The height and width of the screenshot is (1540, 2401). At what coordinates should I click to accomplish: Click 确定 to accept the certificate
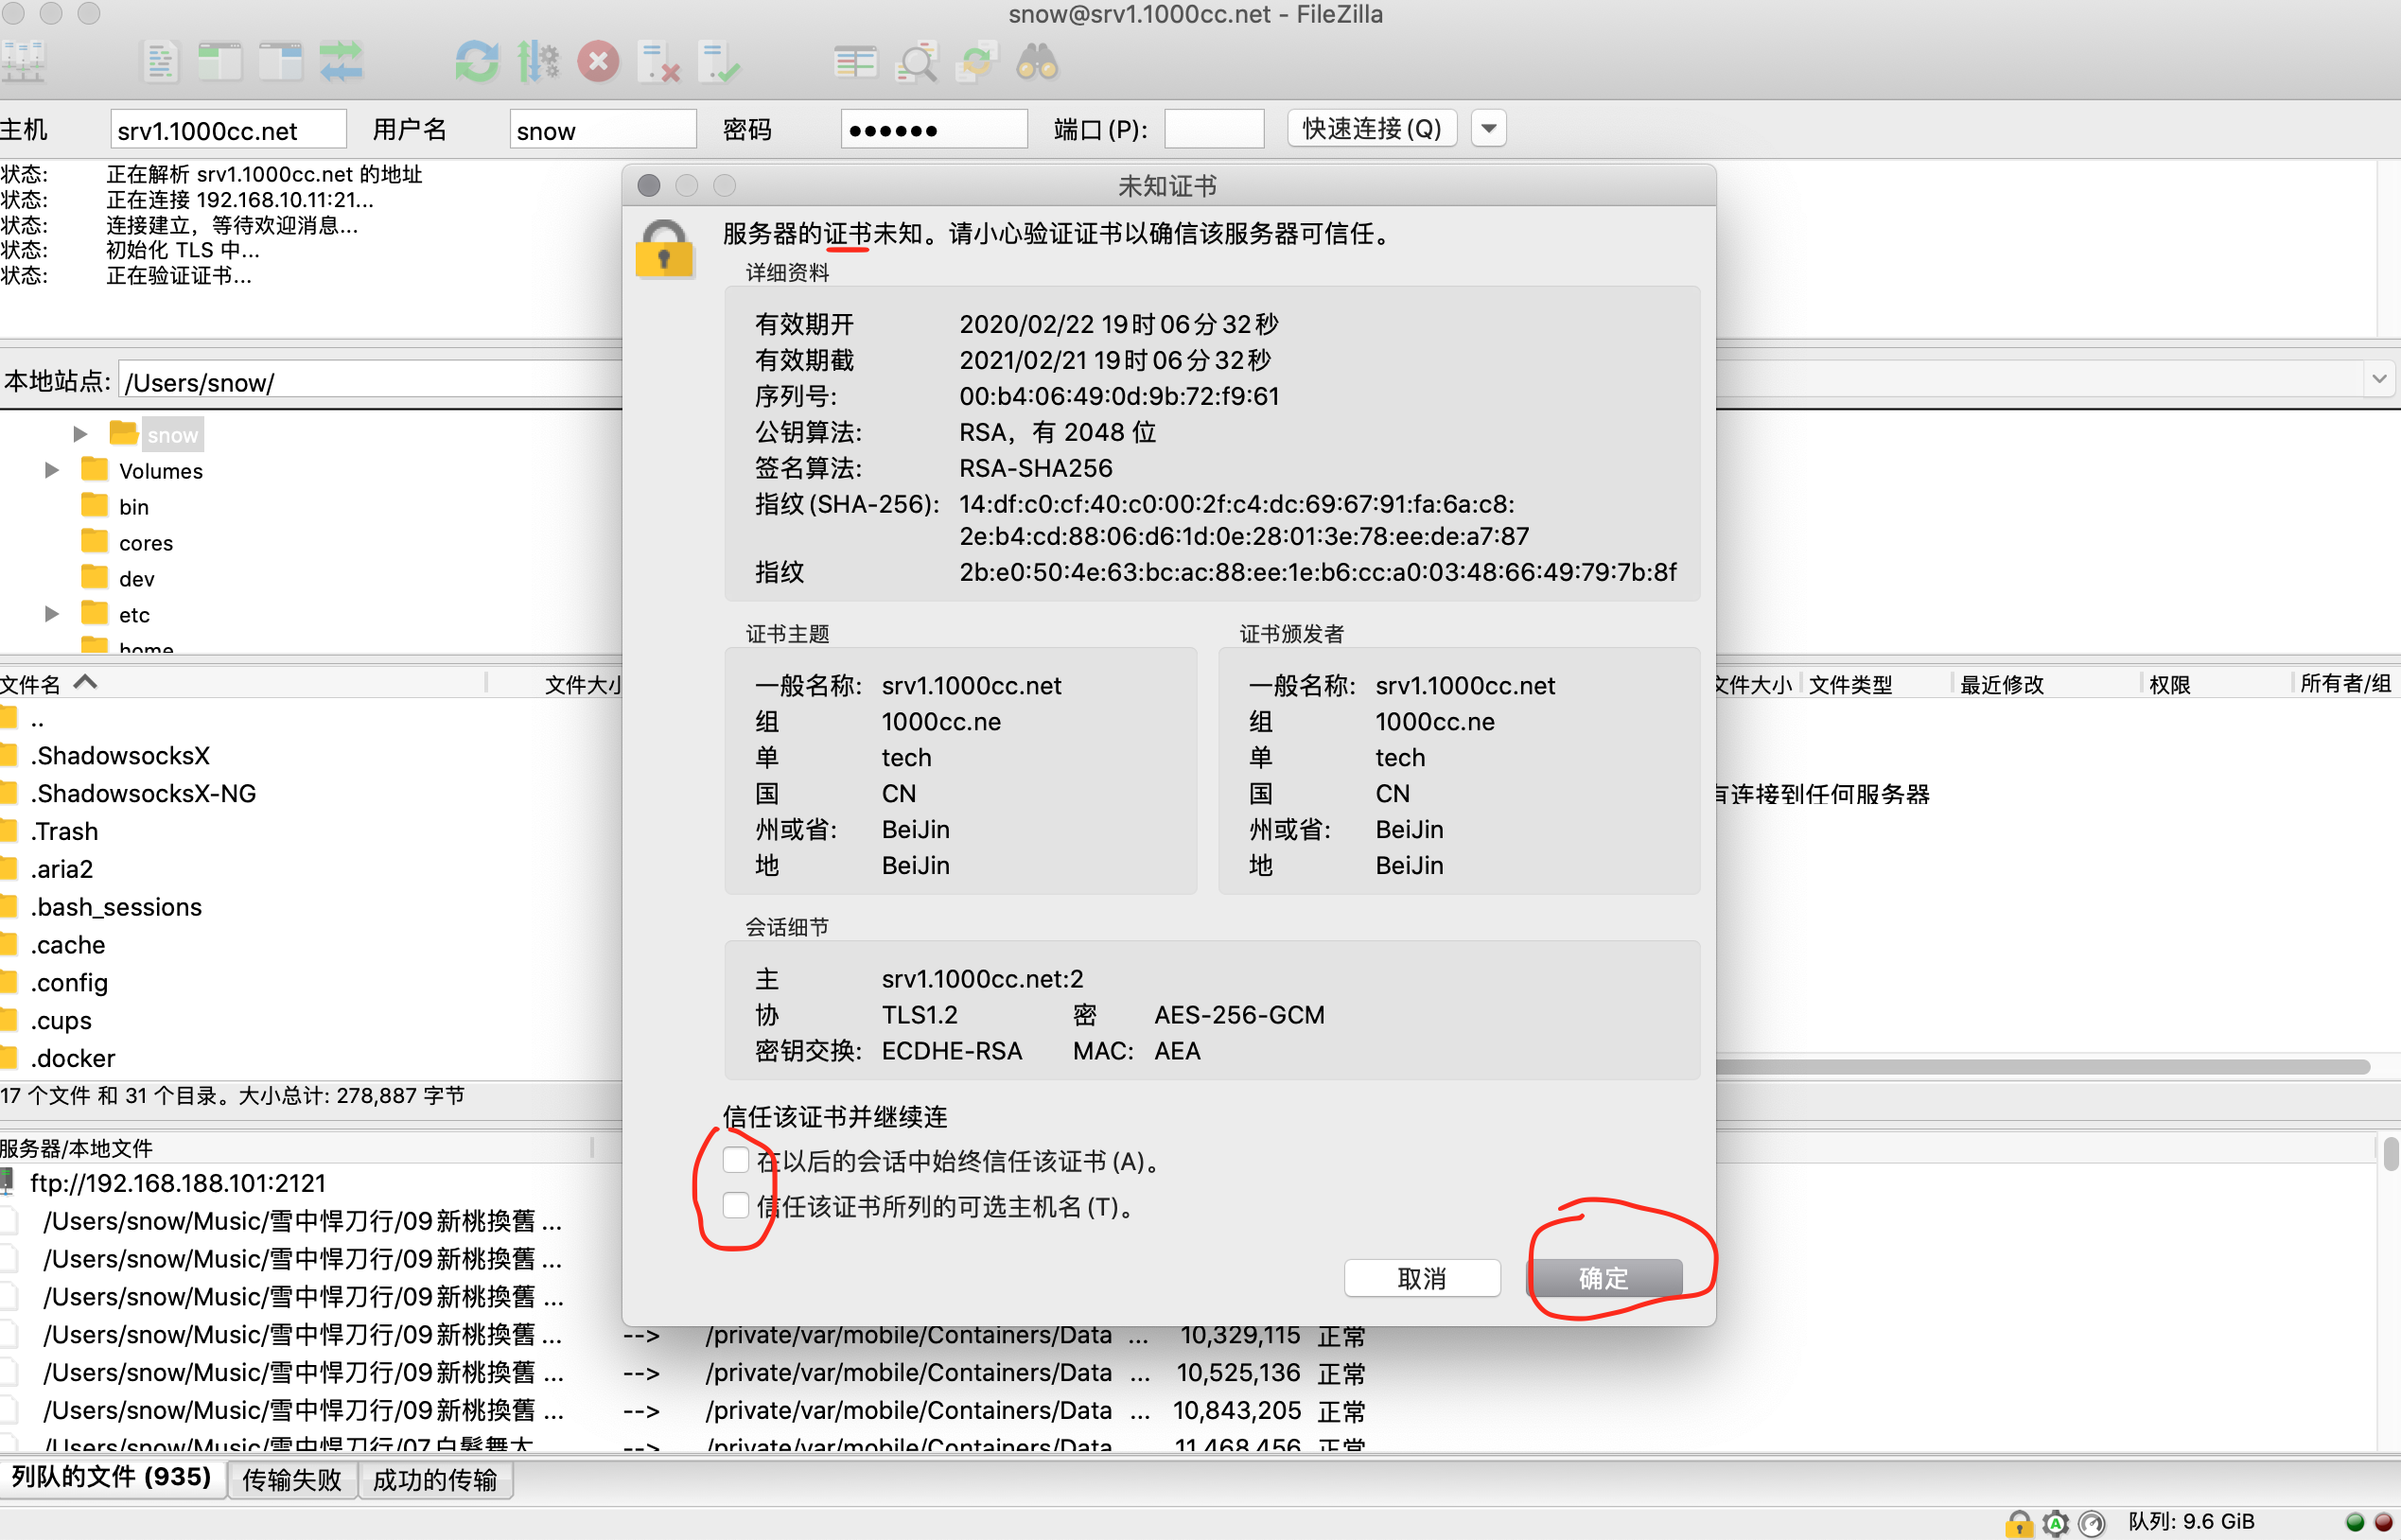pyautogui.click(x=1604, y=1277)
